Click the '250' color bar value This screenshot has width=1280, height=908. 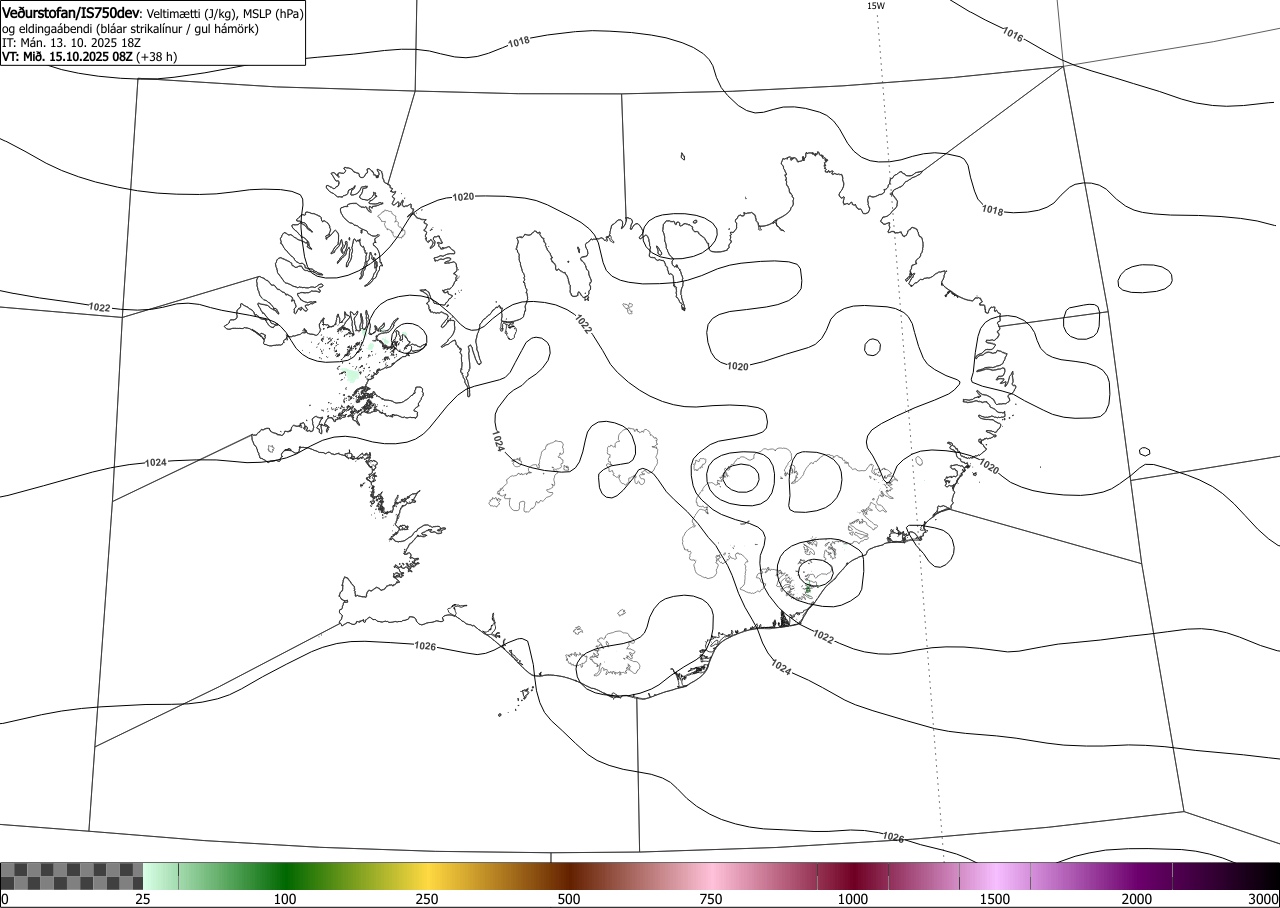(x=427, y=899)
